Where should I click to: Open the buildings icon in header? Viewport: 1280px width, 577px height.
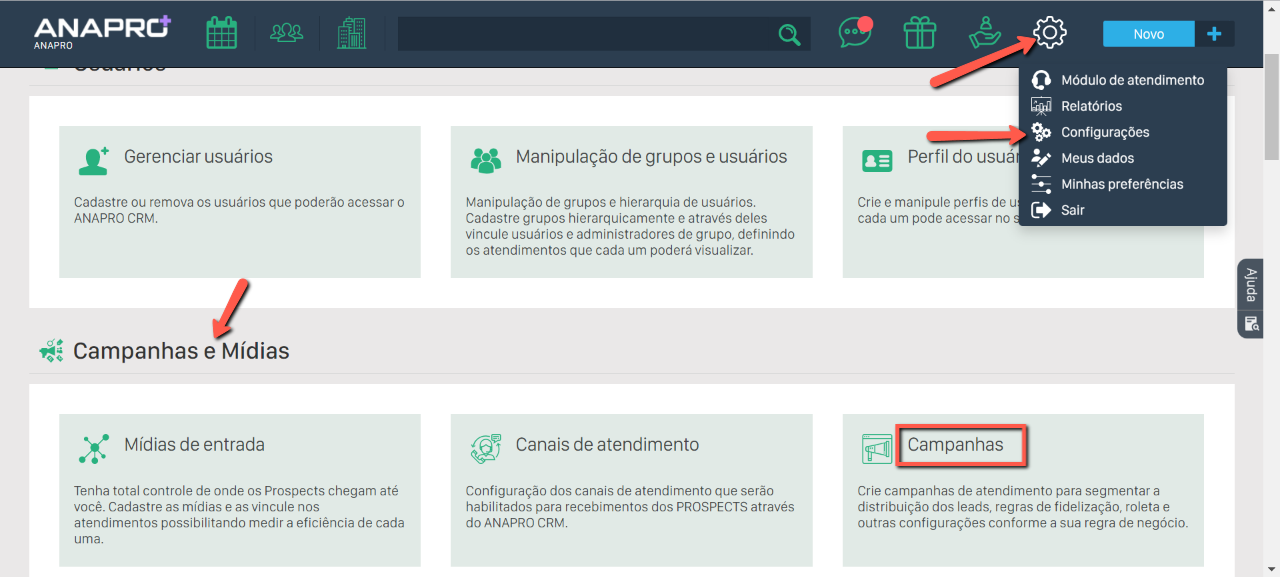351,33
